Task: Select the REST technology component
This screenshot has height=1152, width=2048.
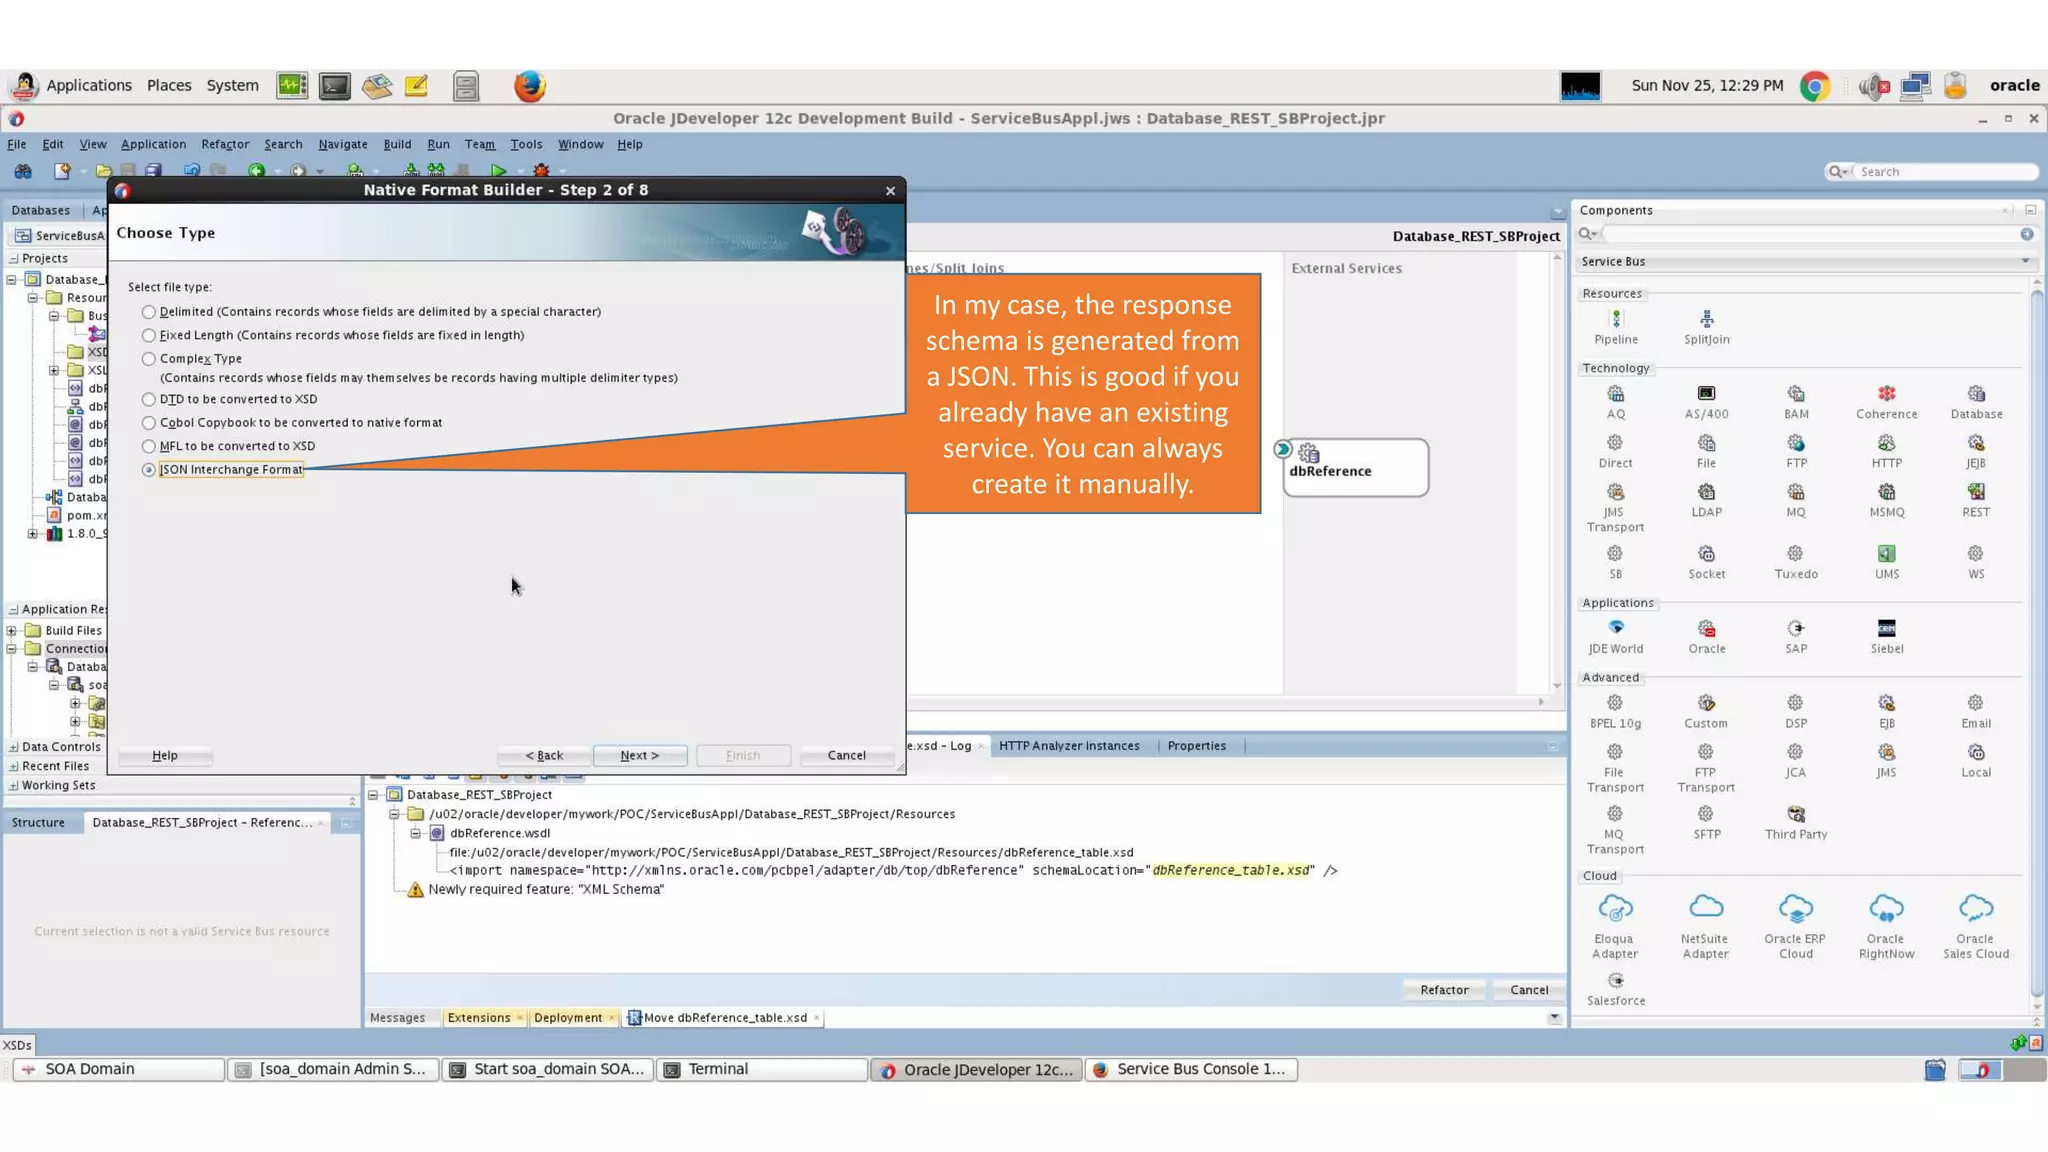Action: (x=1976, y=493)
